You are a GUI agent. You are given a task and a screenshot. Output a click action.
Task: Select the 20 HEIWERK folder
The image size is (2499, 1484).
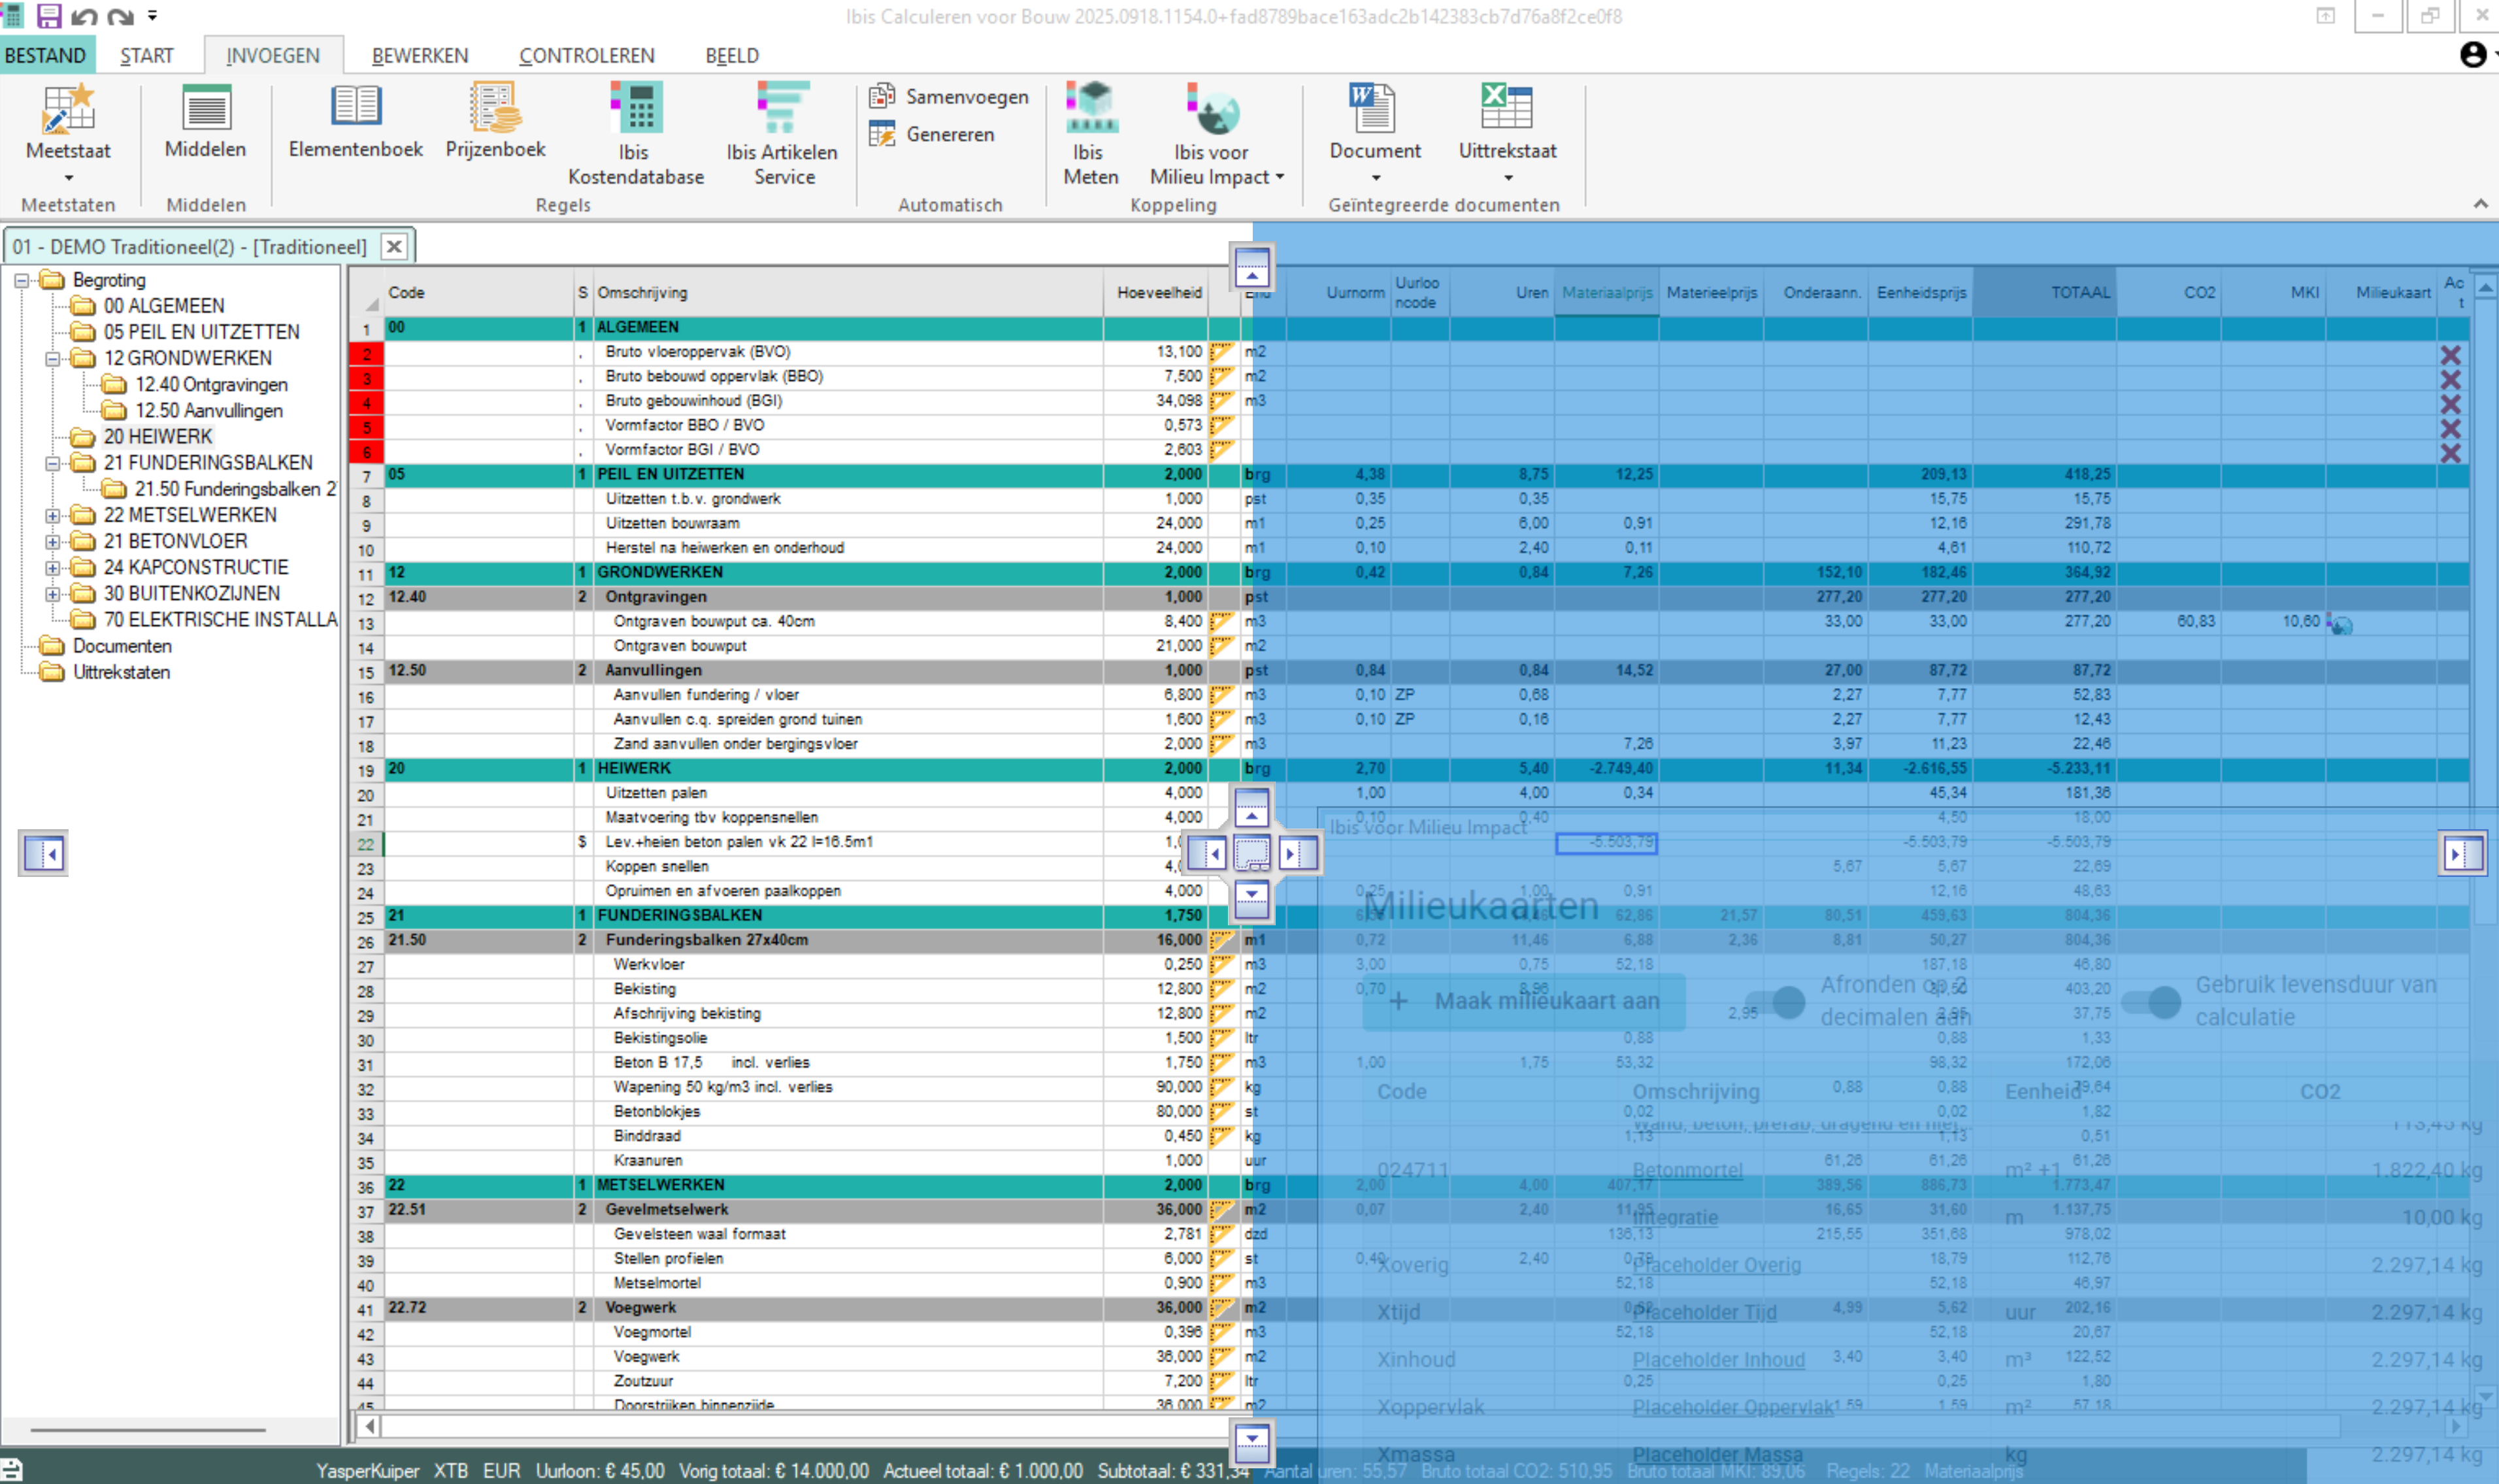click(157, 437)
